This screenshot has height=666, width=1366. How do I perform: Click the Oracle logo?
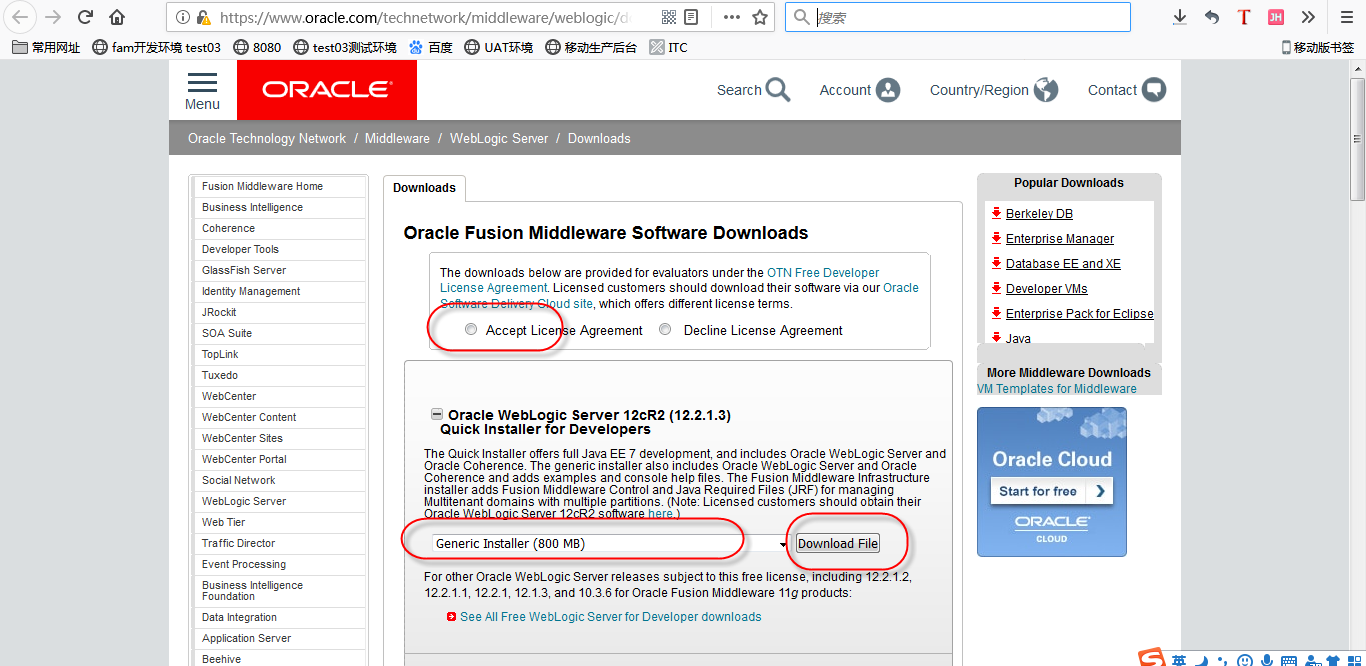tap(327, 90)
